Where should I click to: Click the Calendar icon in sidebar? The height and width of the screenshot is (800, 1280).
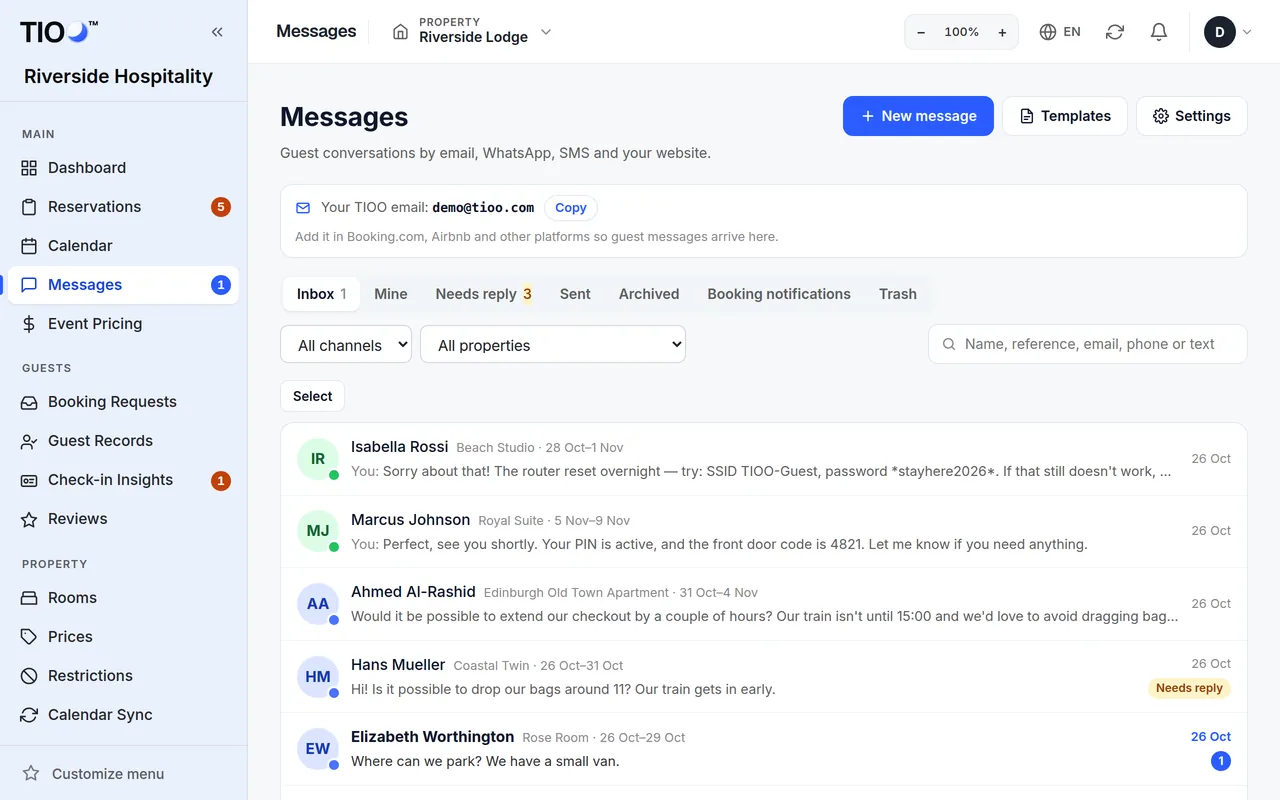(x=29, y=246)
